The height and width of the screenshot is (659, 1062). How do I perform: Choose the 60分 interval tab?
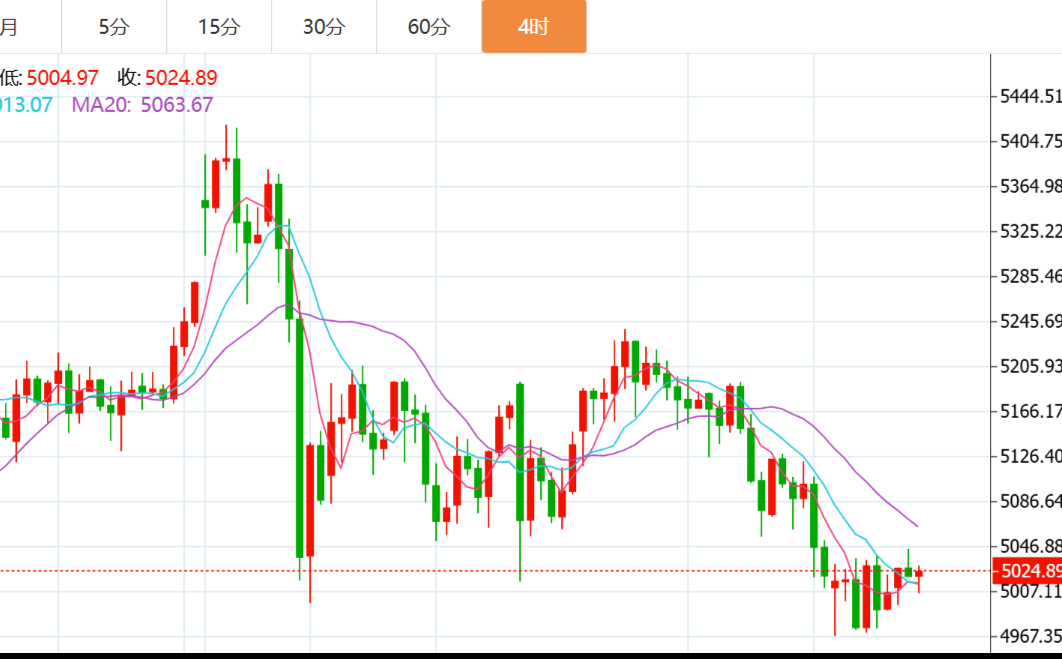coord(429,27)
